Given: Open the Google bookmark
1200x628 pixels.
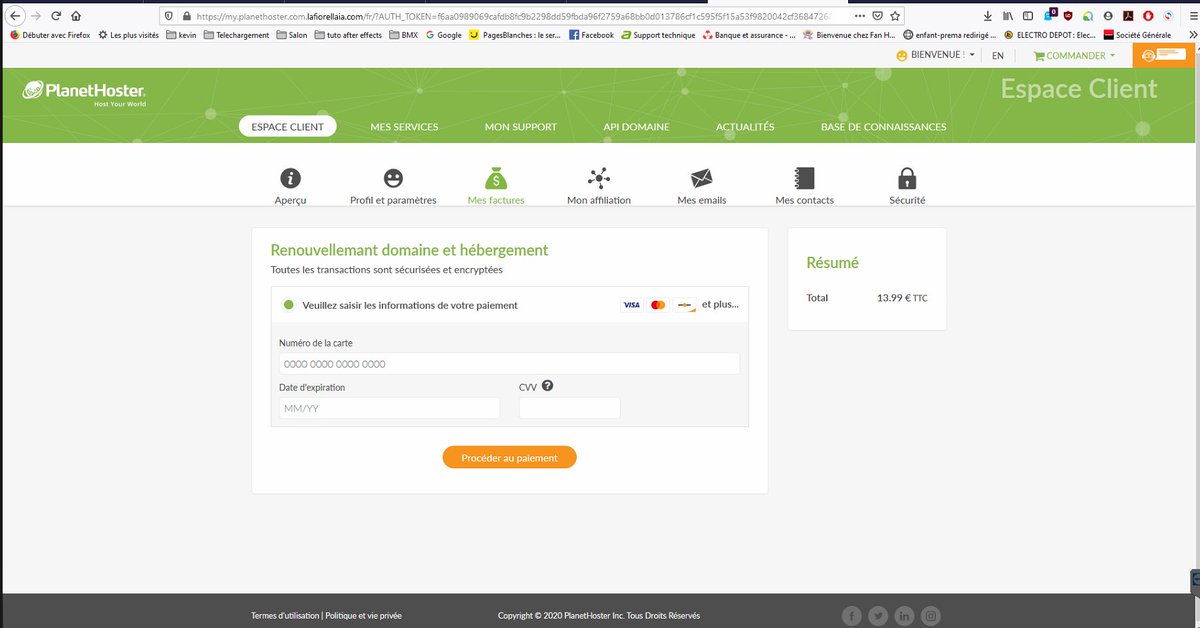Looking at the screenshot, I should pyautogui.click(x=443, y=35).
